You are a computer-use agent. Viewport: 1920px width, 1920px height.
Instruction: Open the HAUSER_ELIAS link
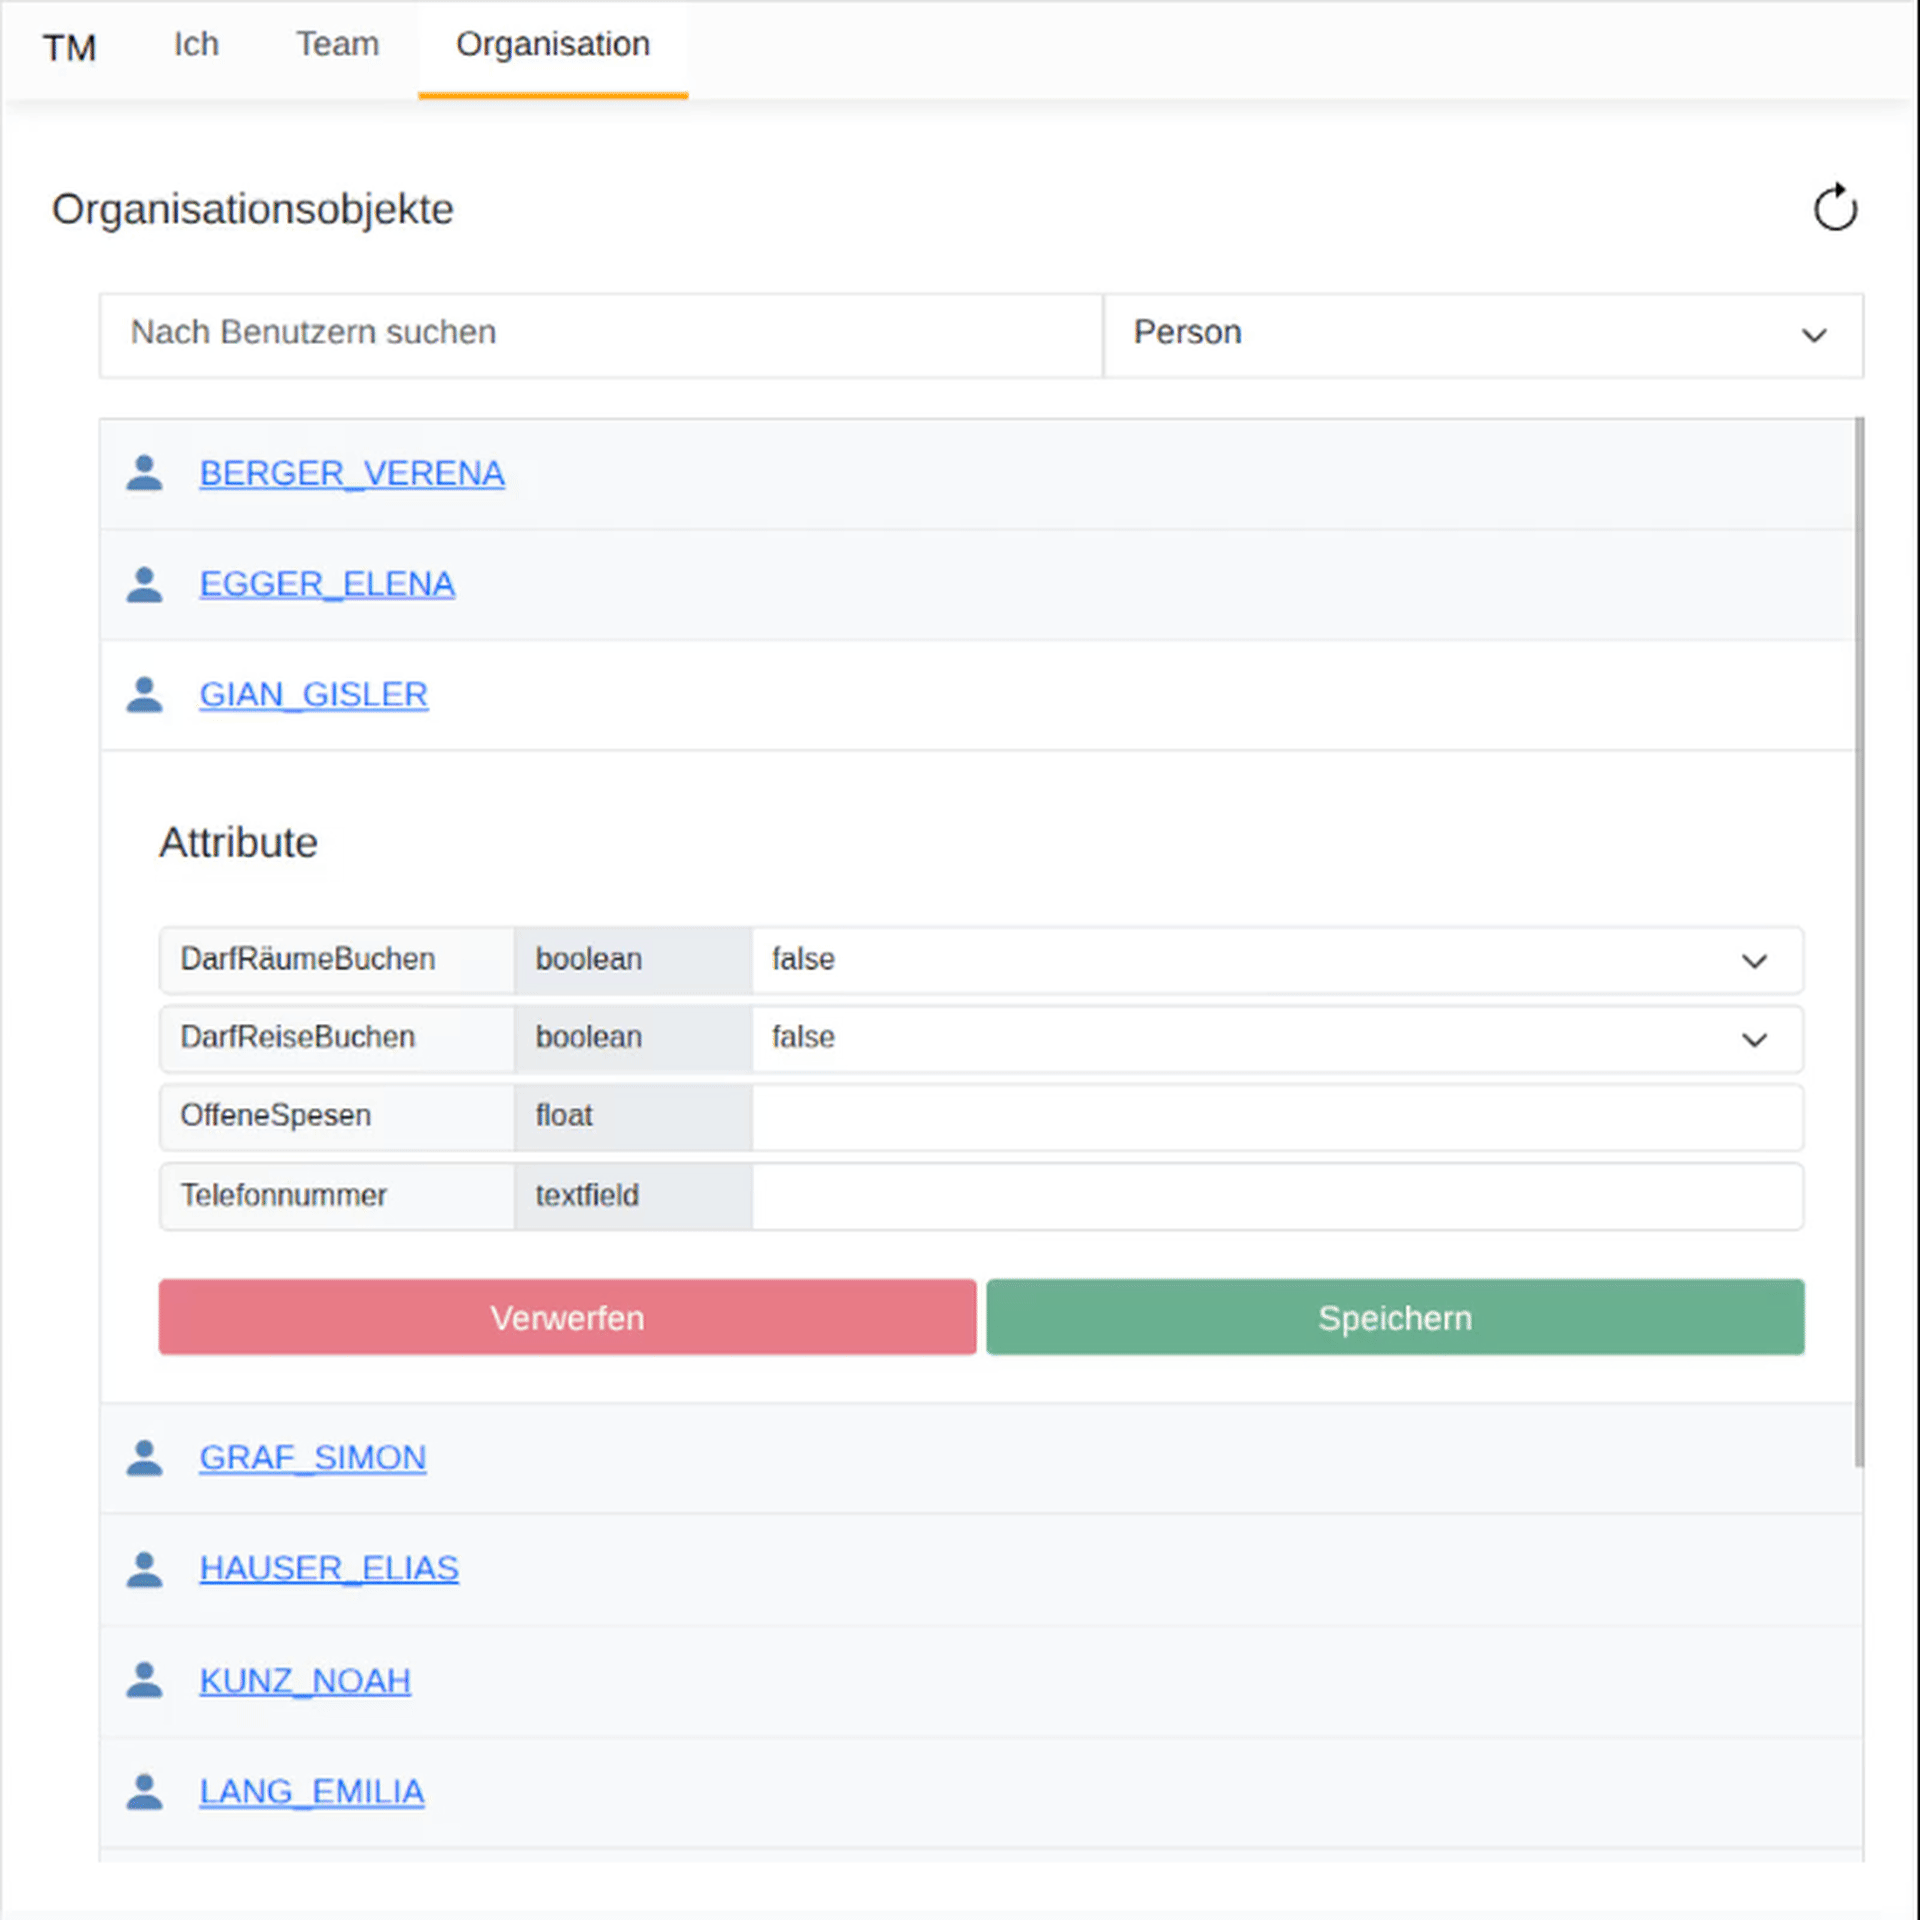coord(328,1568)
